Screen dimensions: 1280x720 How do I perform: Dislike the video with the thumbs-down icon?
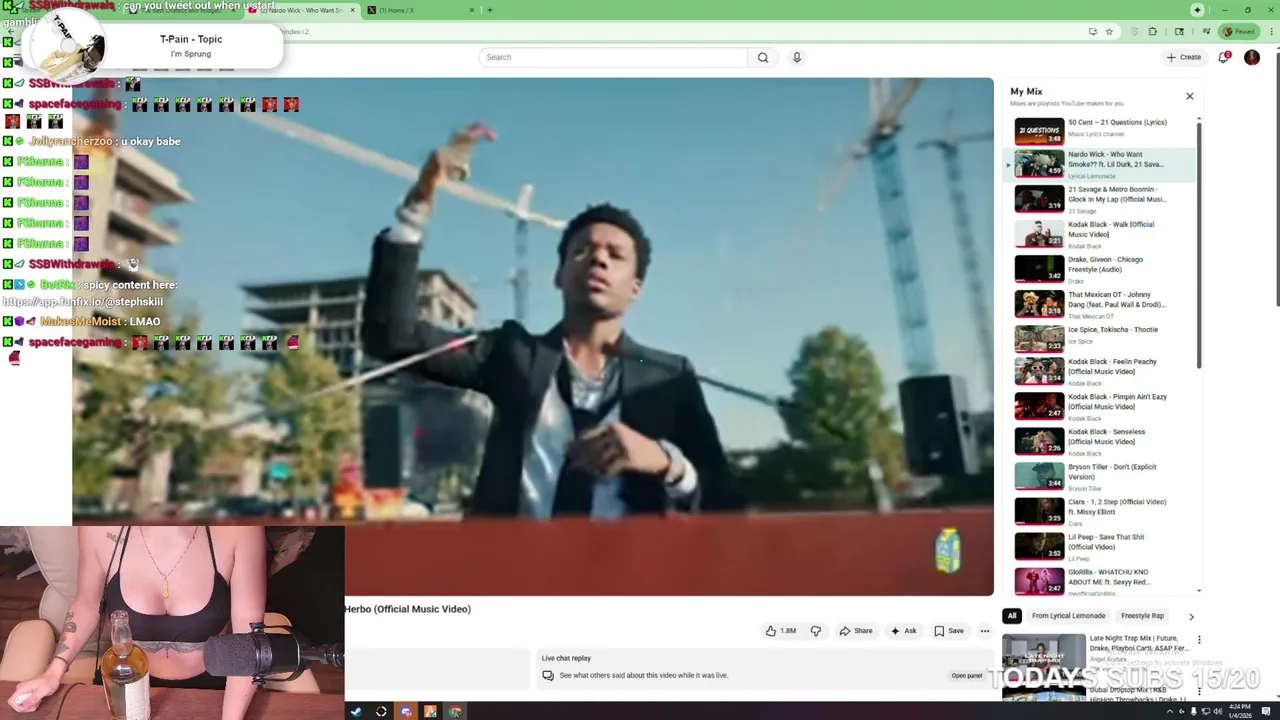click(816, 631)
